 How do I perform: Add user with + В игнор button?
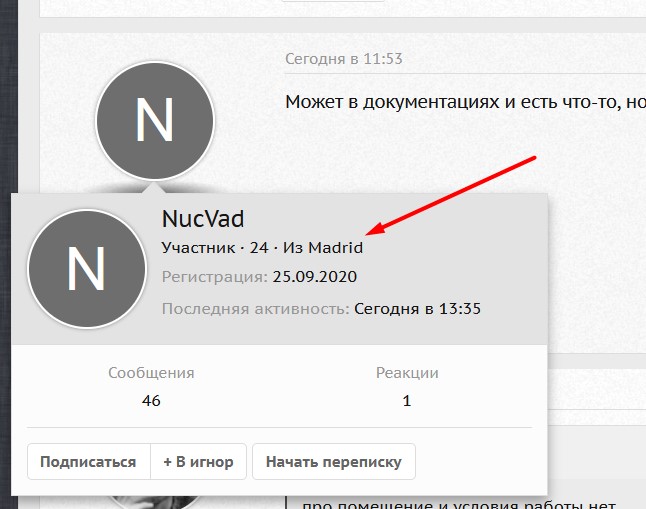click(x=199, y=462)
